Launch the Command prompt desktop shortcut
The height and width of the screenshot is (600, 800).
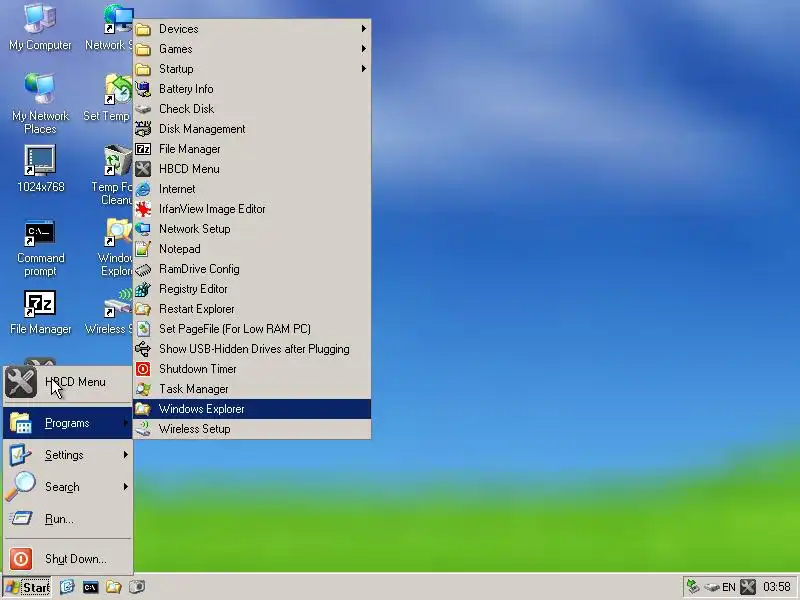click(40, 248)
